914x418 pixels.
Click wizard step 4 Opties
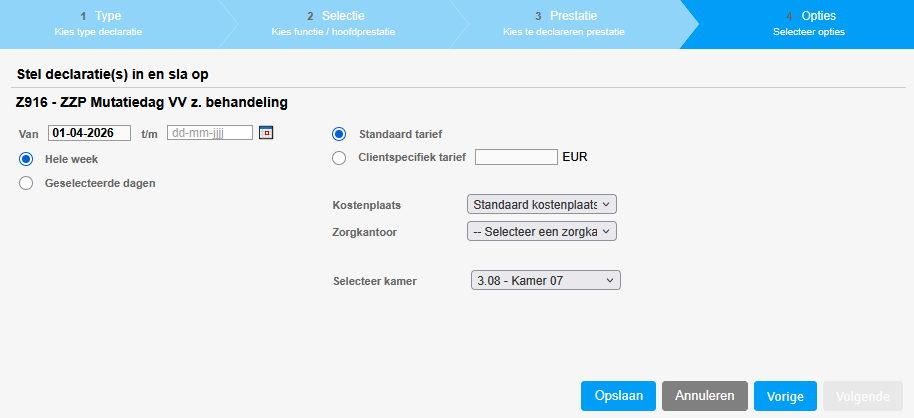point(808,23)
